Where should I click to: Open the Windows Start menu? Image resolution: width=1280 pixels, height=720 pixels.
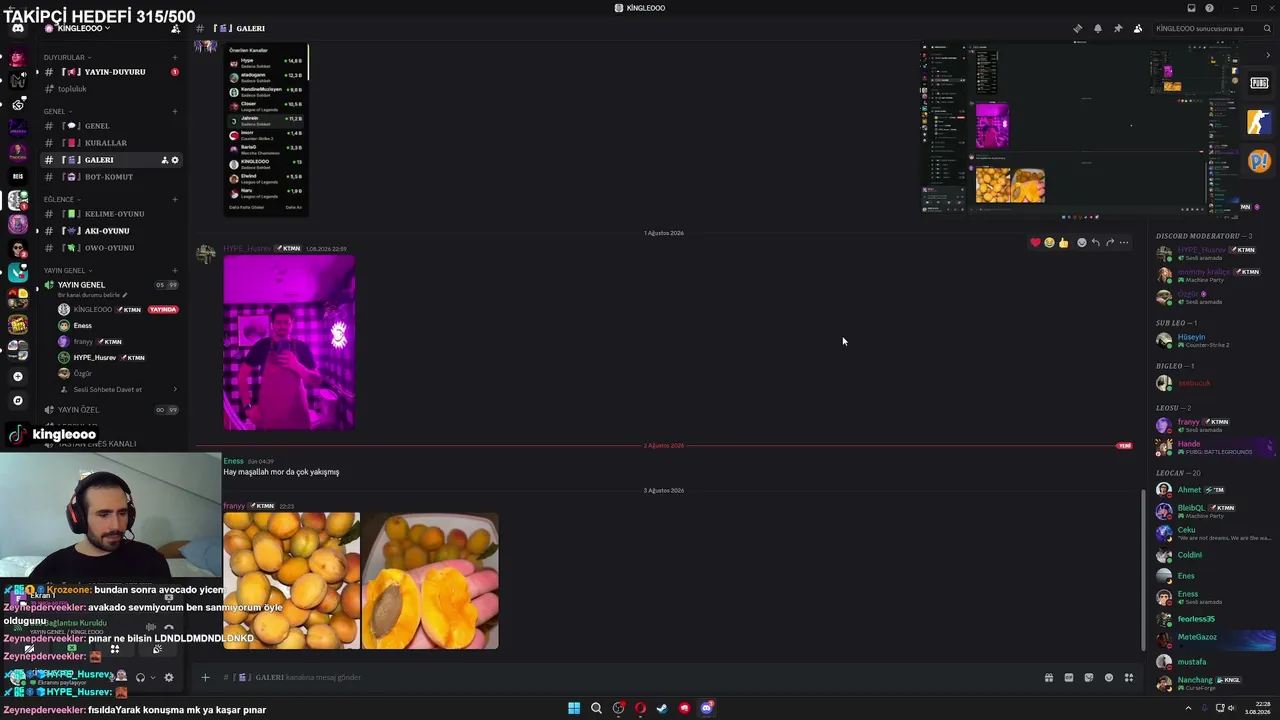574,708
